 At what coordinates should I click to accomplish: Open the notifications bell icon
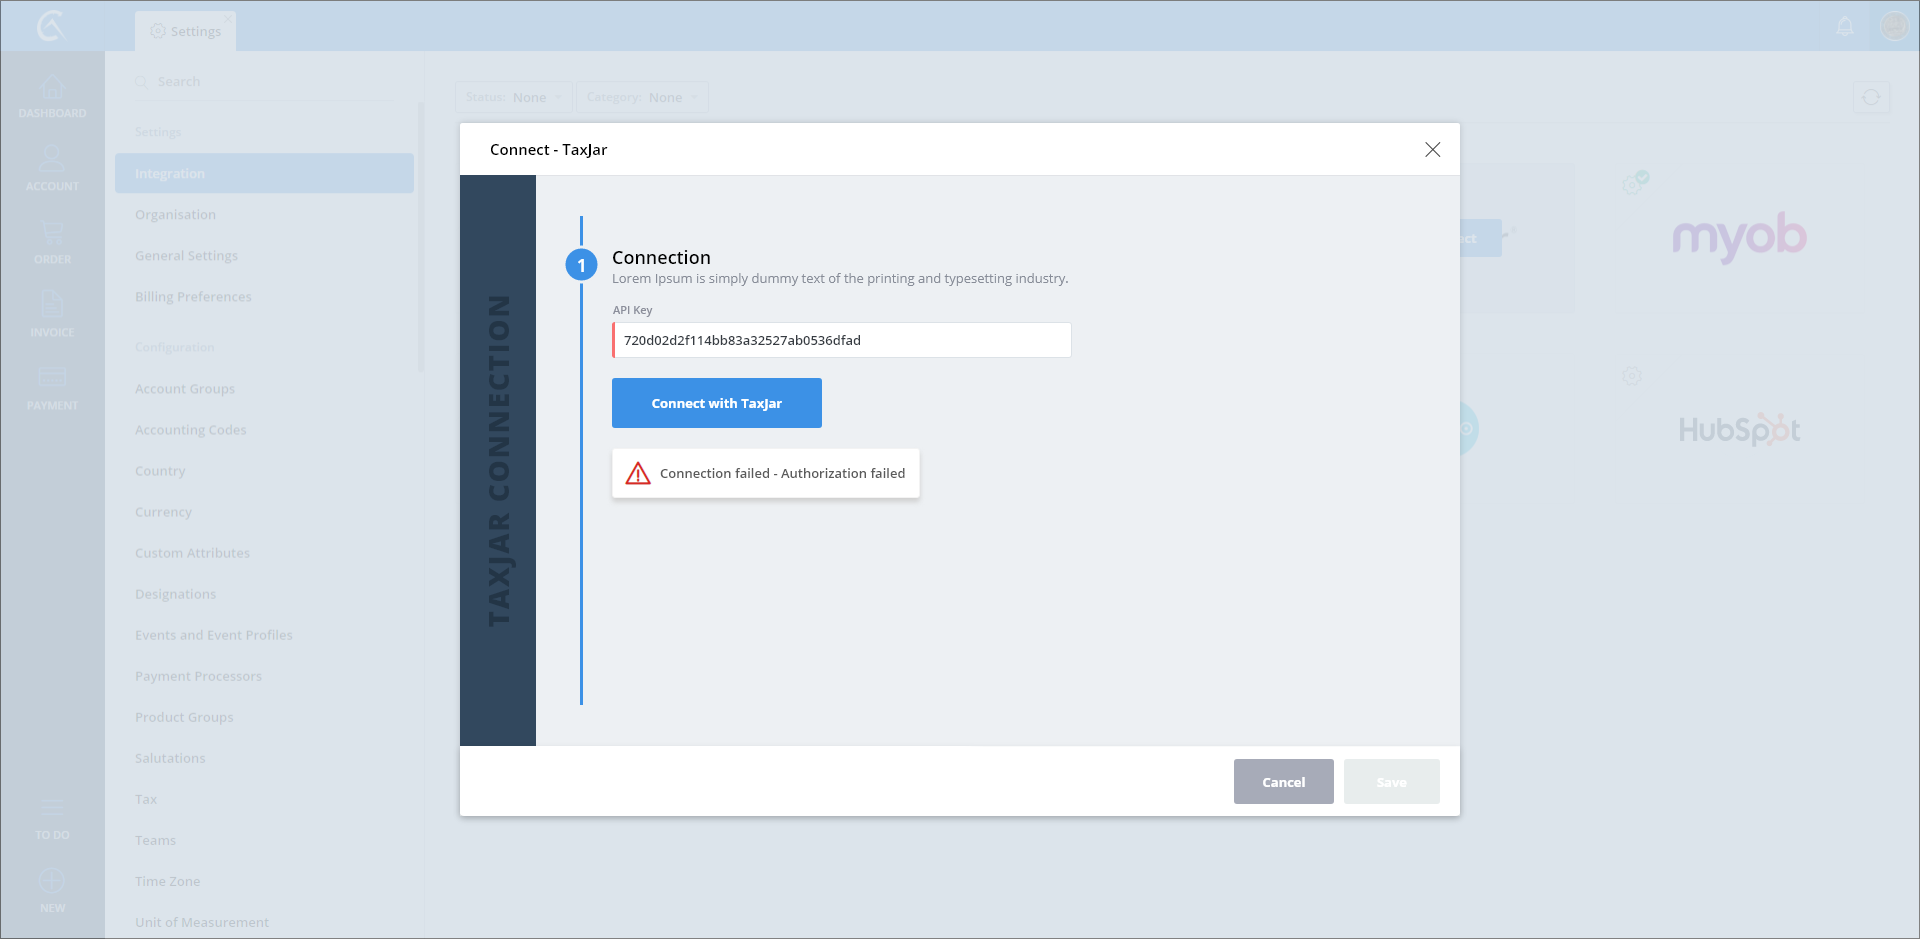click(x=1845, y=27)
